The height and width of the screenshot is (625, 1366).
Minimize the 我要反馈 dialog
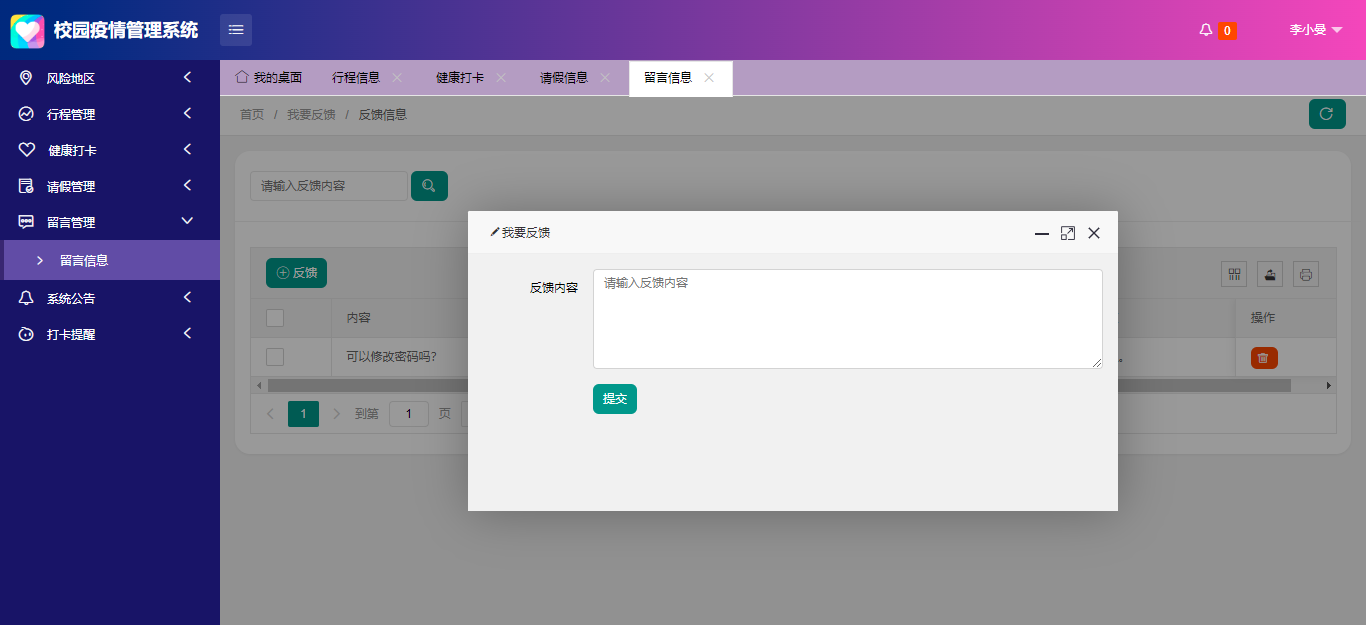1042,233
